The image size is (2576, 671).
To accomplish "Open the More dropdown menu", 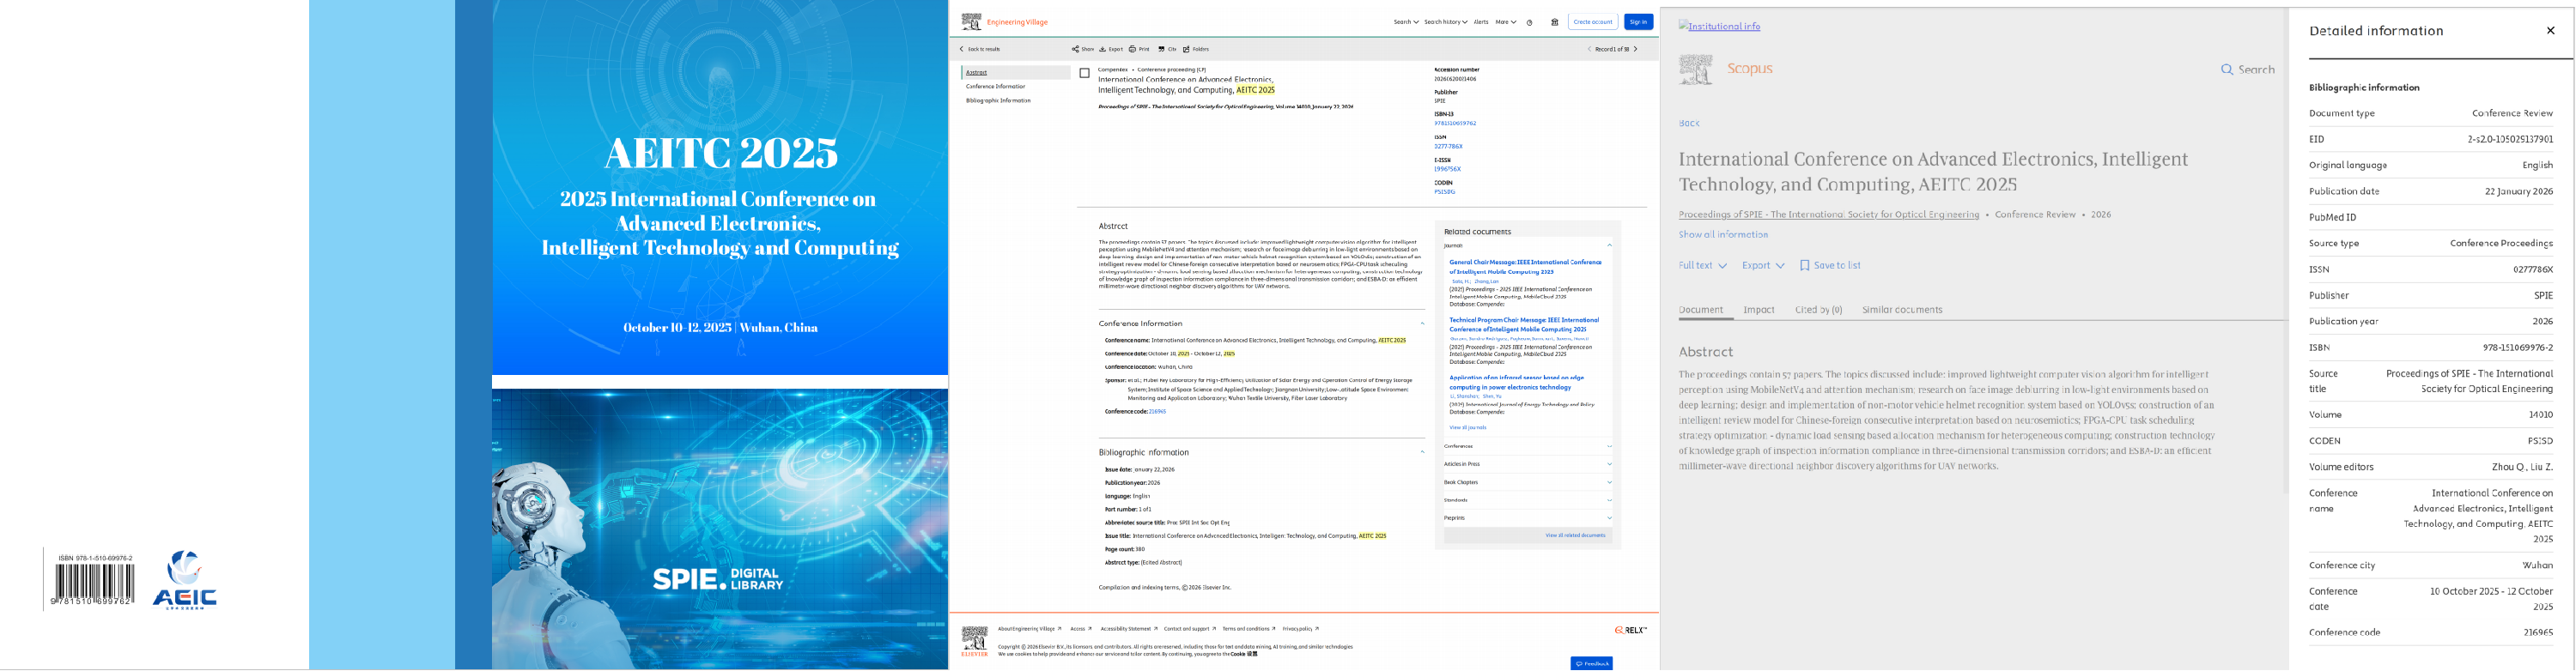I will coord(1506,22).
